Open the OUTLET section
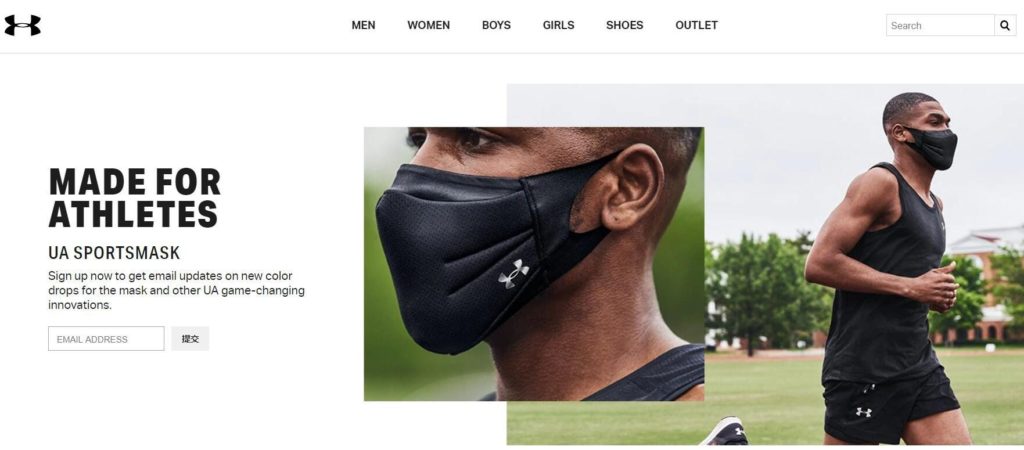Image resolution: width=1024 pixels, height=450 pixels. 696,25
